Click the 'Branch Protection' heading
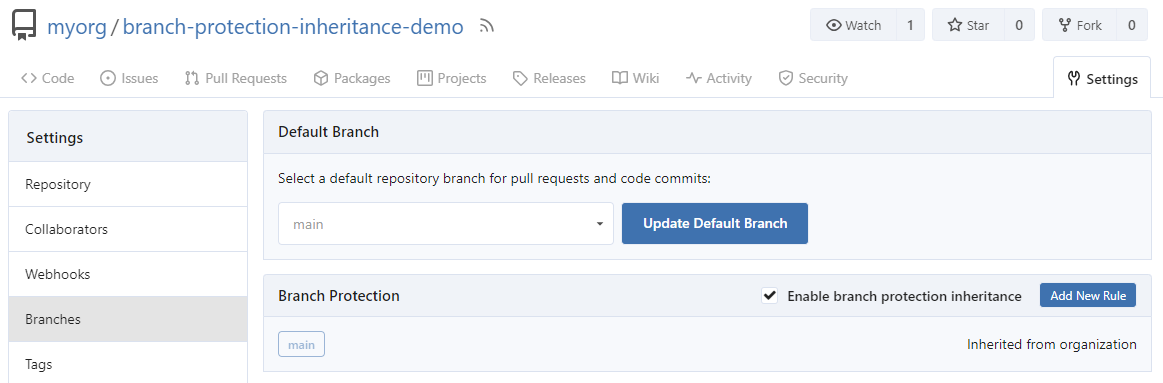Screen dimensions: 1163x383 coord(339,296)
